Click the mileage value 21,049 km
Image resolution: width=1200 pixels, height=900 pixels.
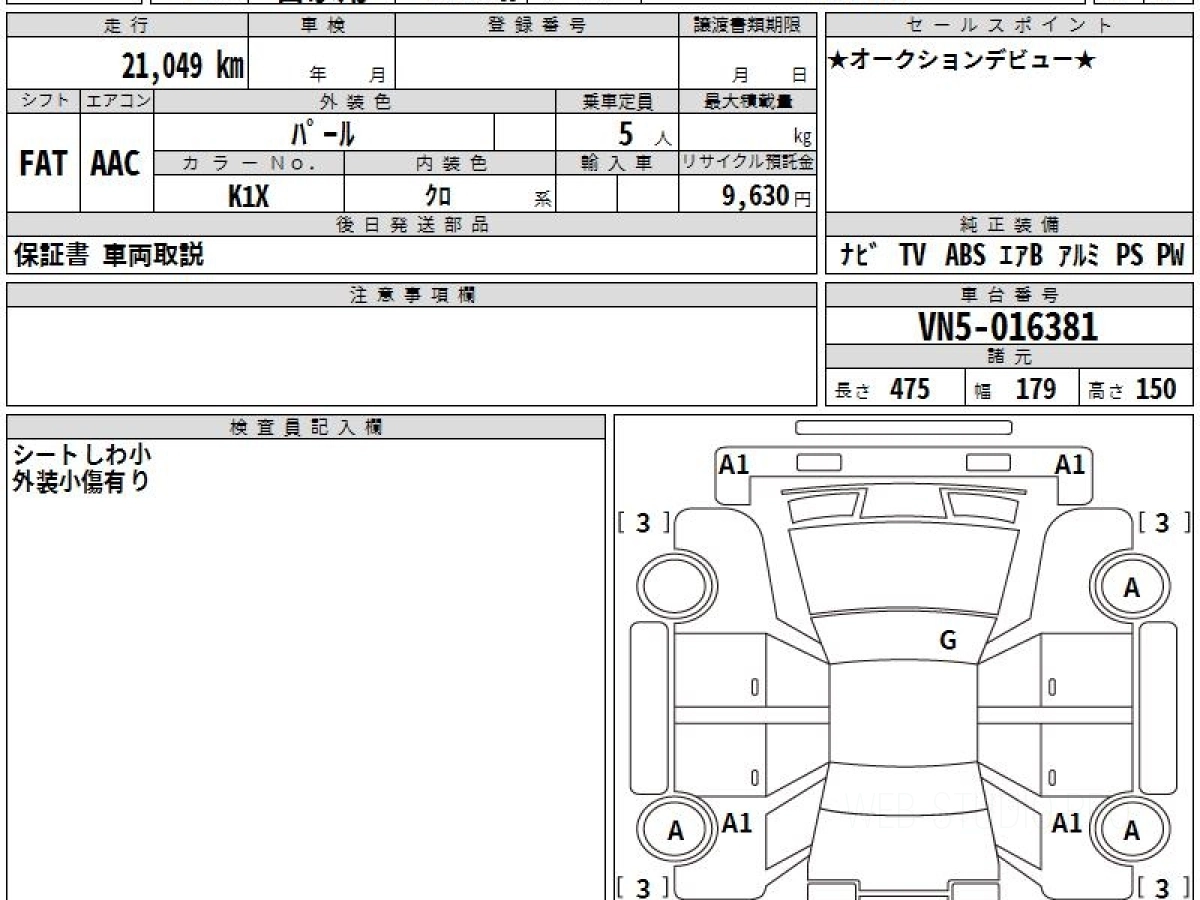click(183, 67)
